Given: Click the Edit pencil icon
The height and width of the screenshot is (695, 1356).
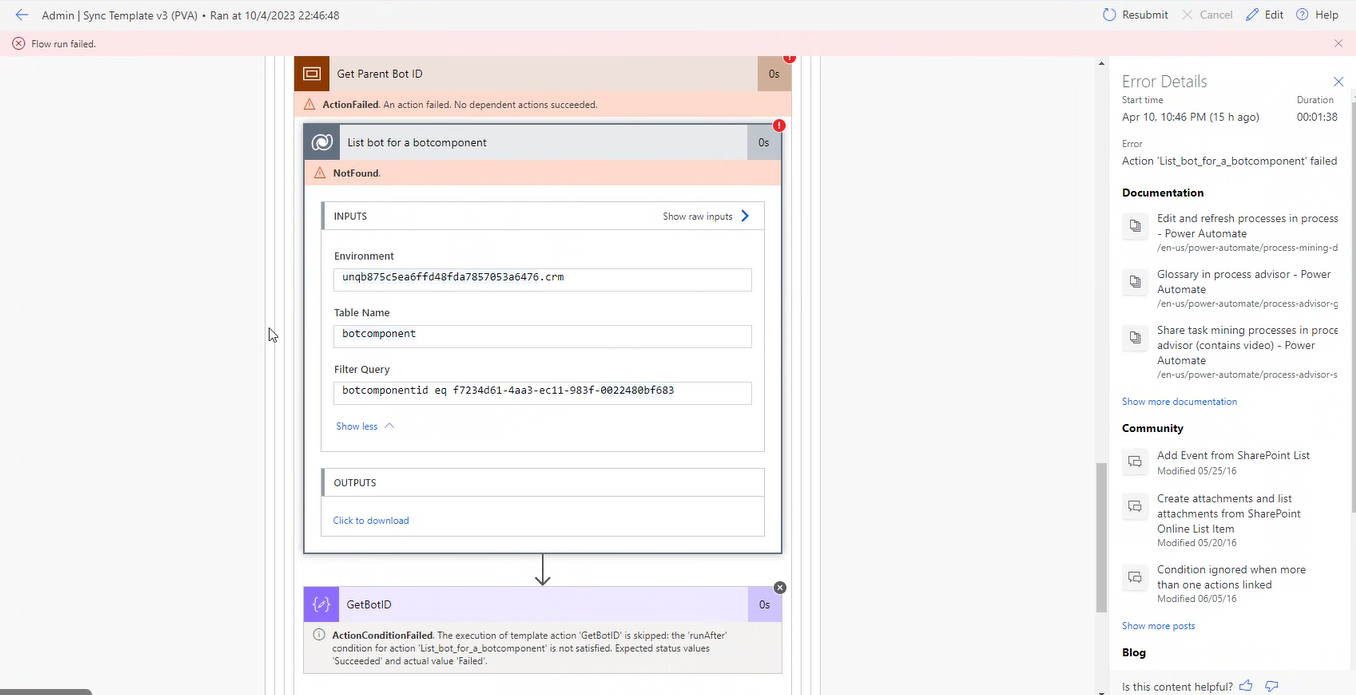Looking at the screenshot, I should click(x=1253, y=14).
